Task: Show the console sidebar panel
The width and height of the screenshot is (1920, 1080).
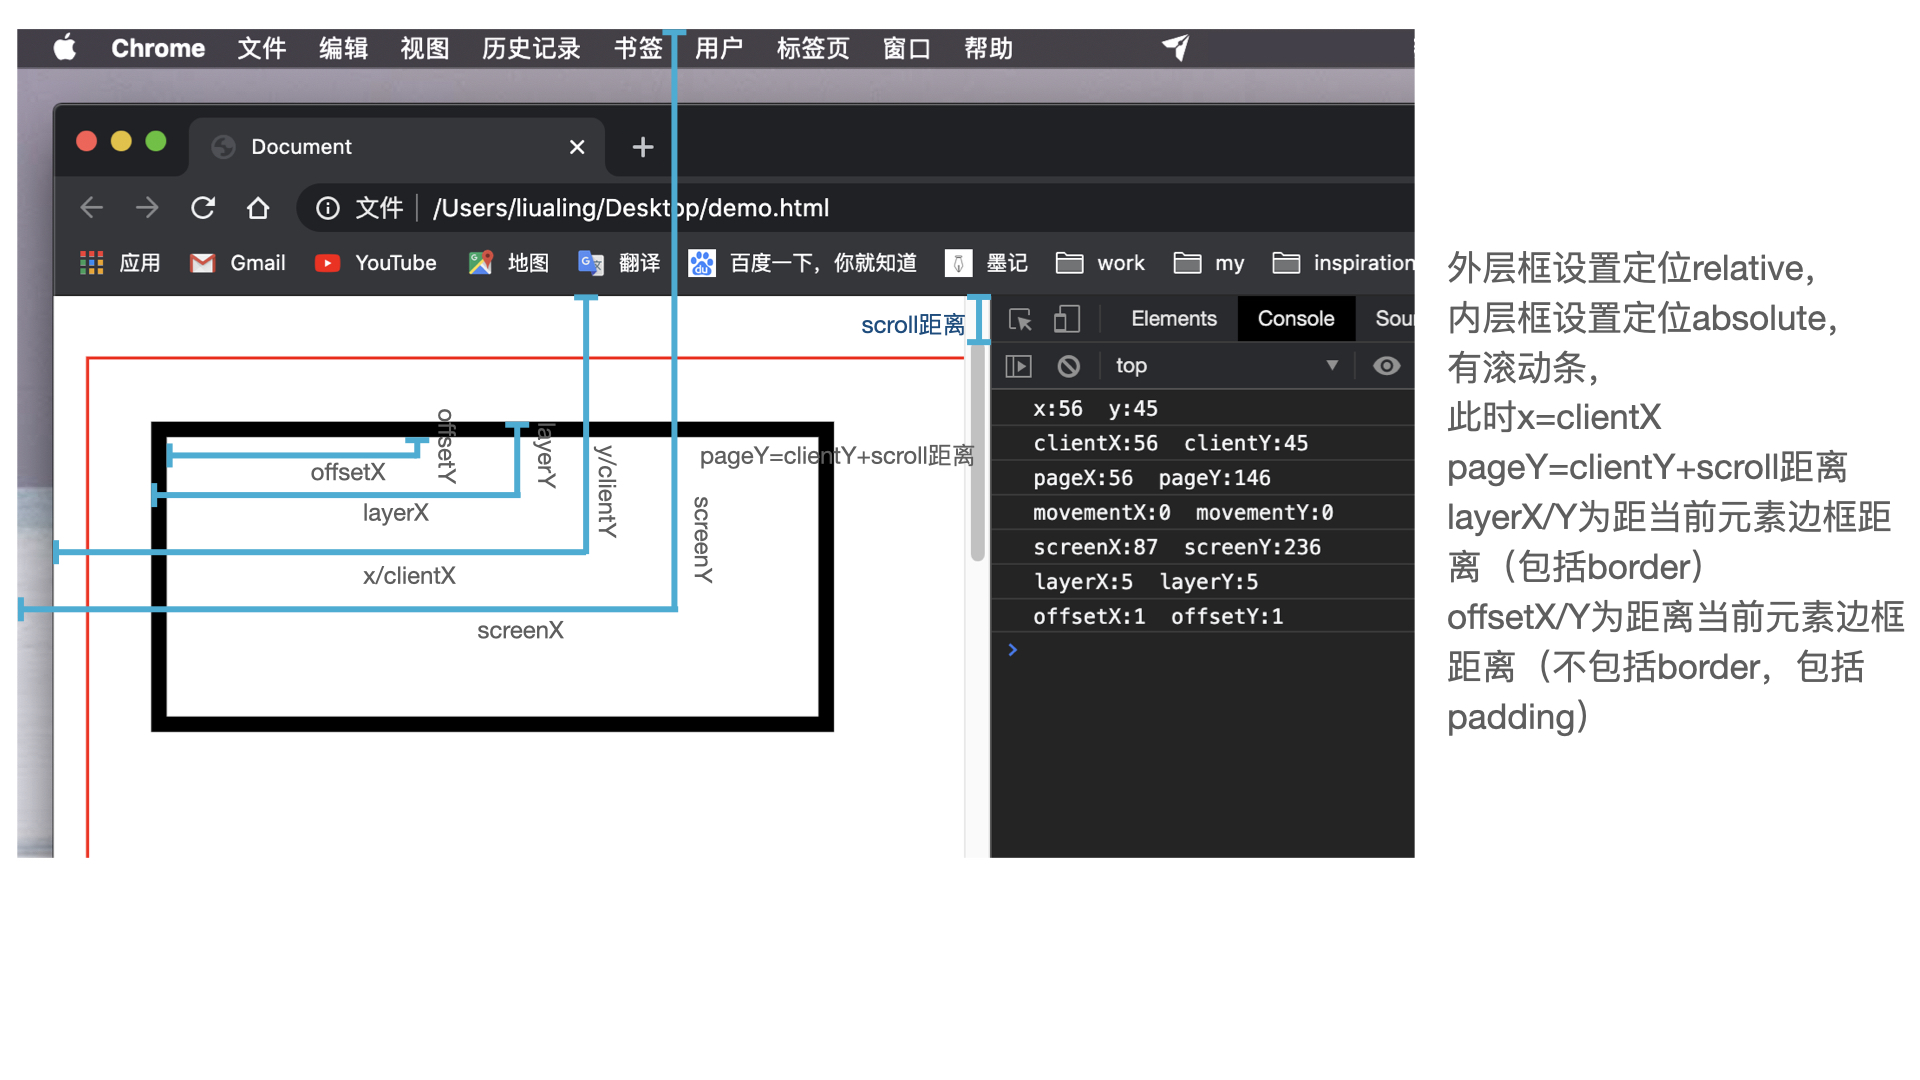Action: click(x=1018, y=365)
